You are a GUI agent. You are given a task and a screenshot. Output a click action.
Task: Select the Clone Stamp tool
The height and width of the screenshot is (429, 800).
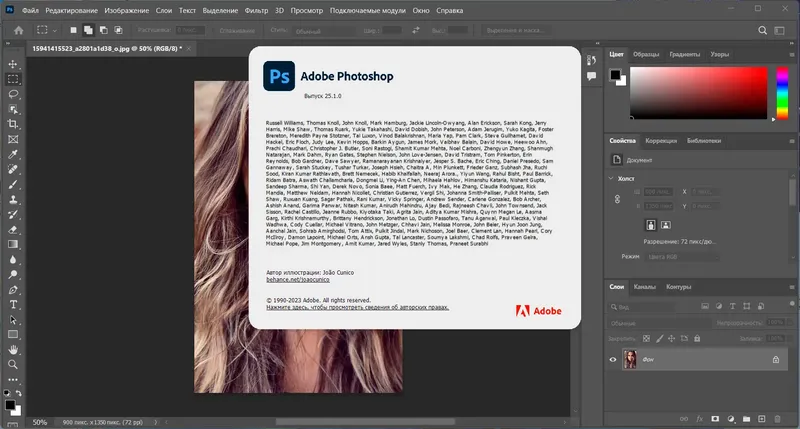(x=13, y=199)
